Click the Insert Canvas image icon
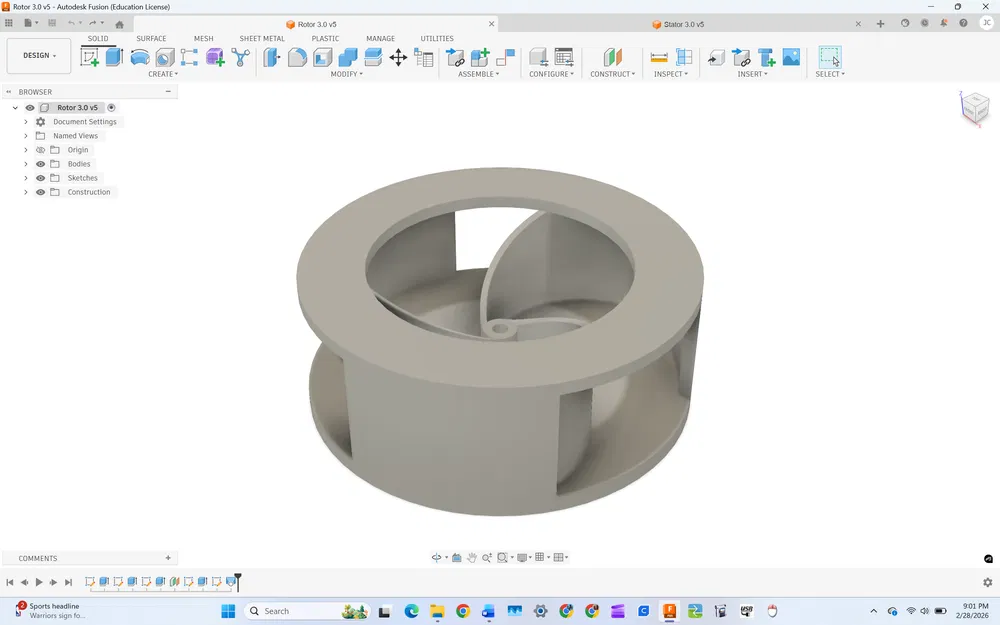Image resolution: width=1000 pixels, height=625 pixels. [x=791, y=57]
